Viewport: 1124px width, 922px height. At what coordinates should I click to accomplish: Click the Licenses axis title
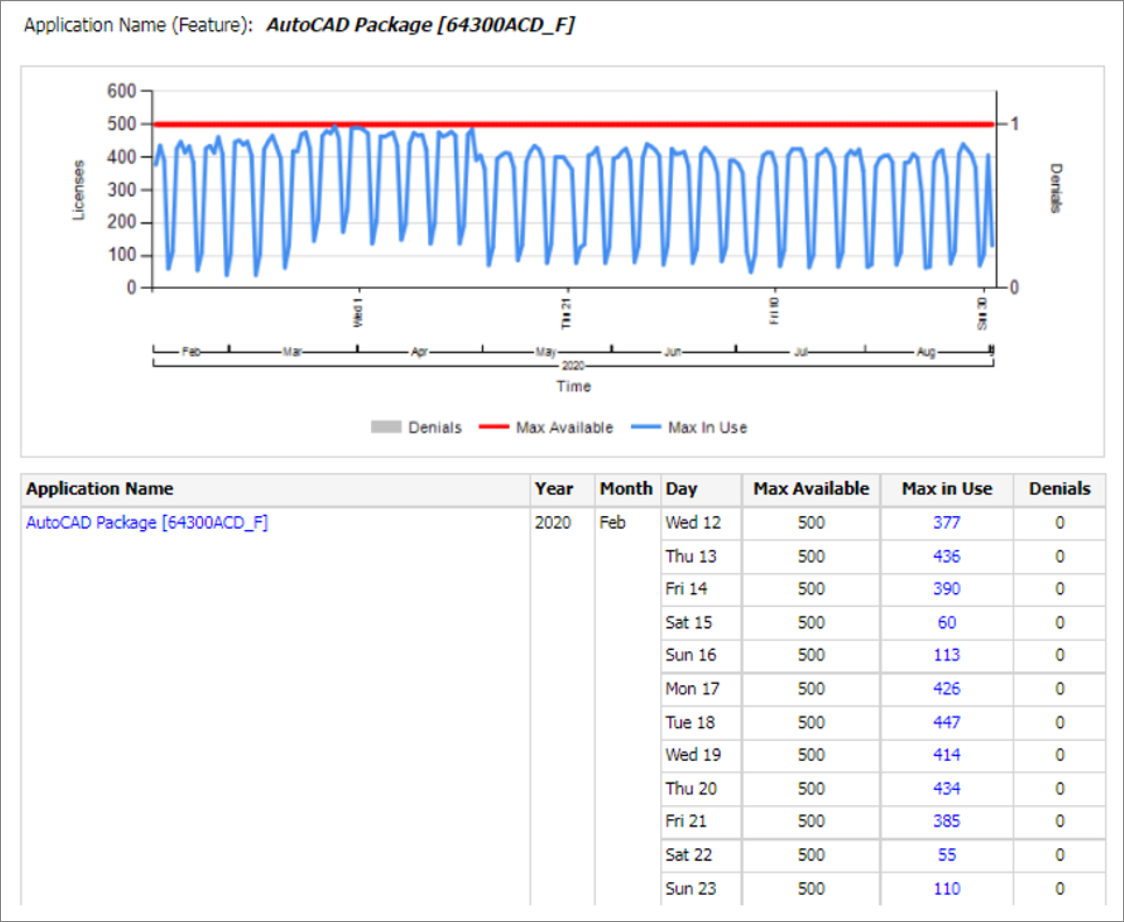pos(79,189)
